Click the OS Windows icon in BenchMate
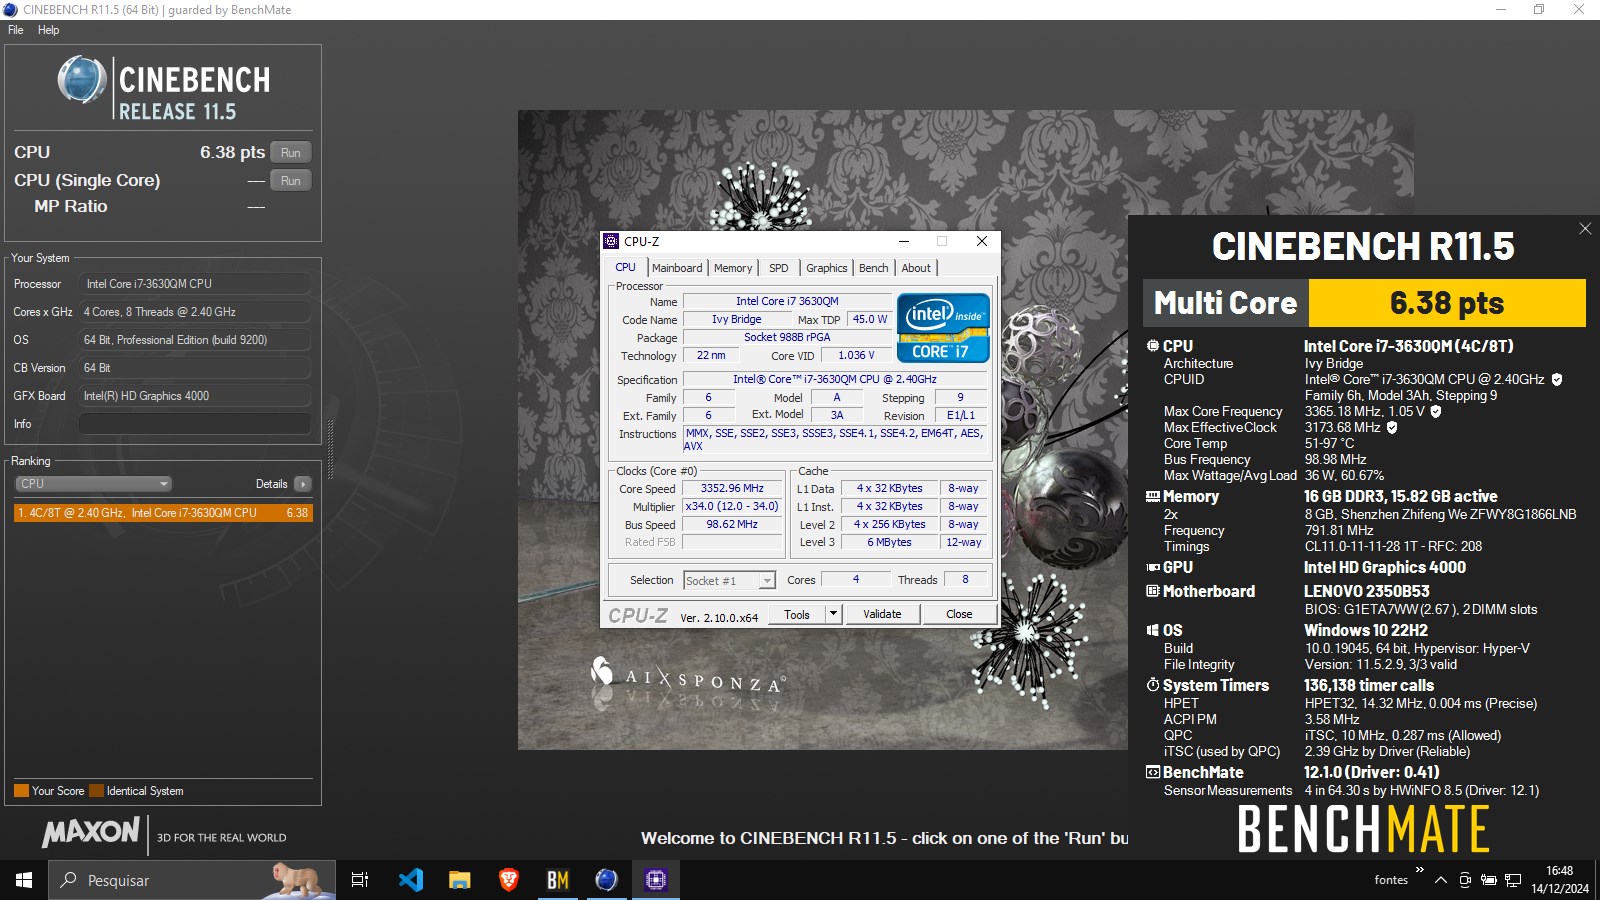Image resolution: width=1600 pixels, height=900 pixels. pyautogui.click(x=1152, y=630)
